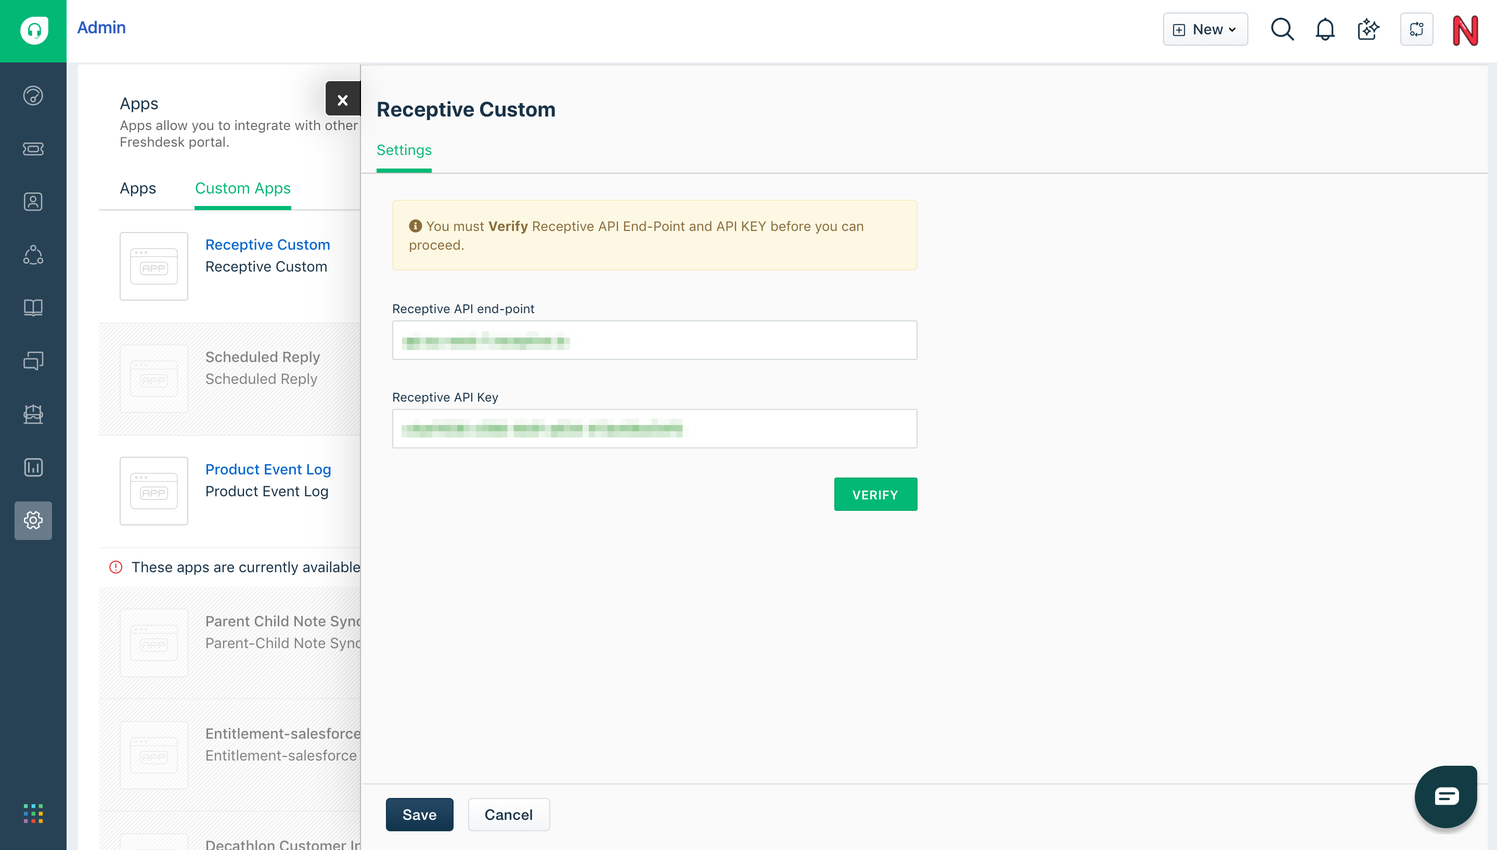
Task: Click the Receptive API Key input field
Action: click(654, 428)
